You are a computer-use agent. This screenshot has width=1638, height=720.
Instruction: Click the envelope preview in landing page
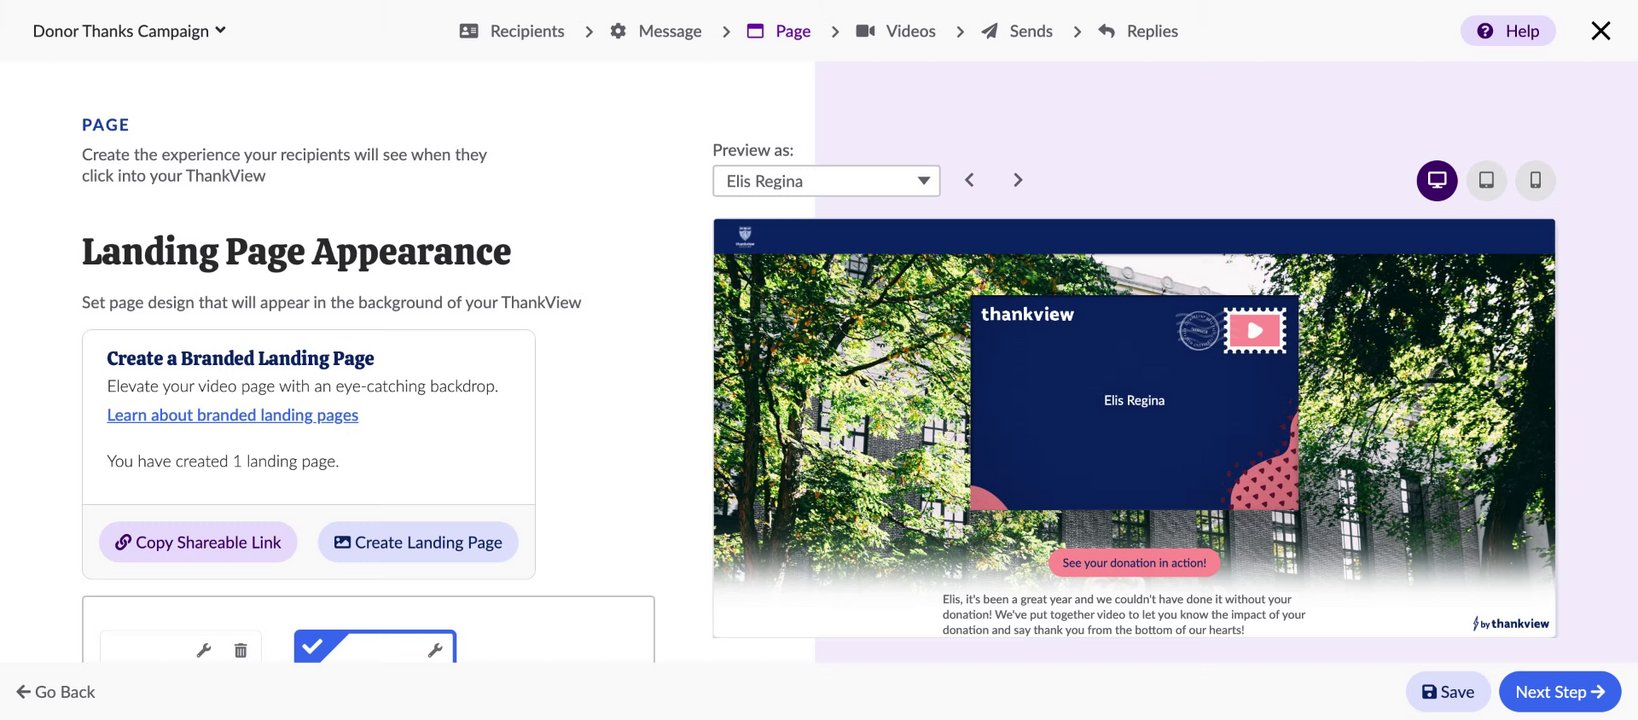pos(1134,402)
